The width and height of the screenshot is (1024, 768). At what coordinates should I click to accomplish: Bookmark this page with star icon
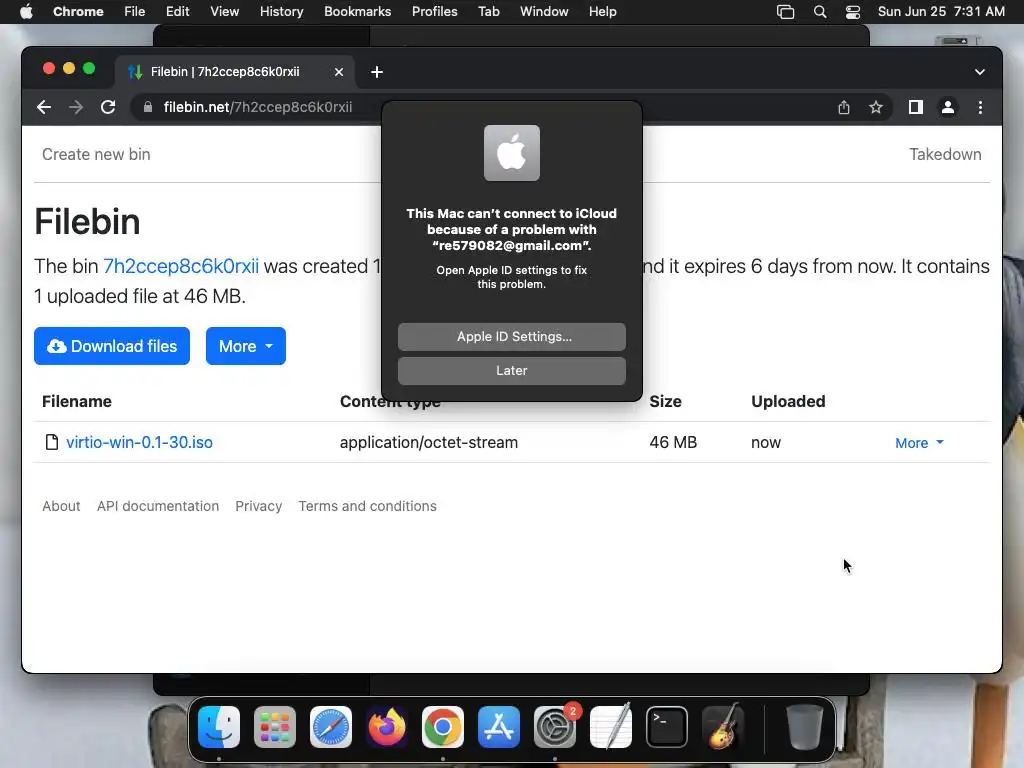point(876,107)
